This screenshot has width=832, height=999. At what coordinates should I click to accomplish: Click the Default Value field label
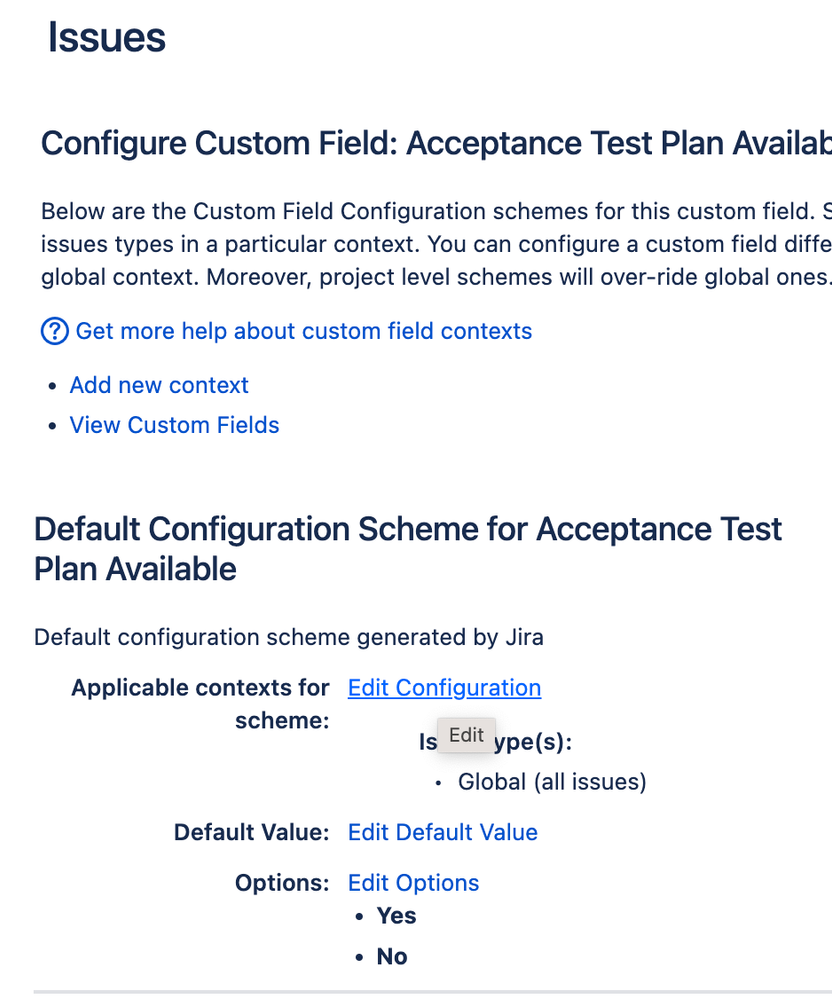coord(251,832)
